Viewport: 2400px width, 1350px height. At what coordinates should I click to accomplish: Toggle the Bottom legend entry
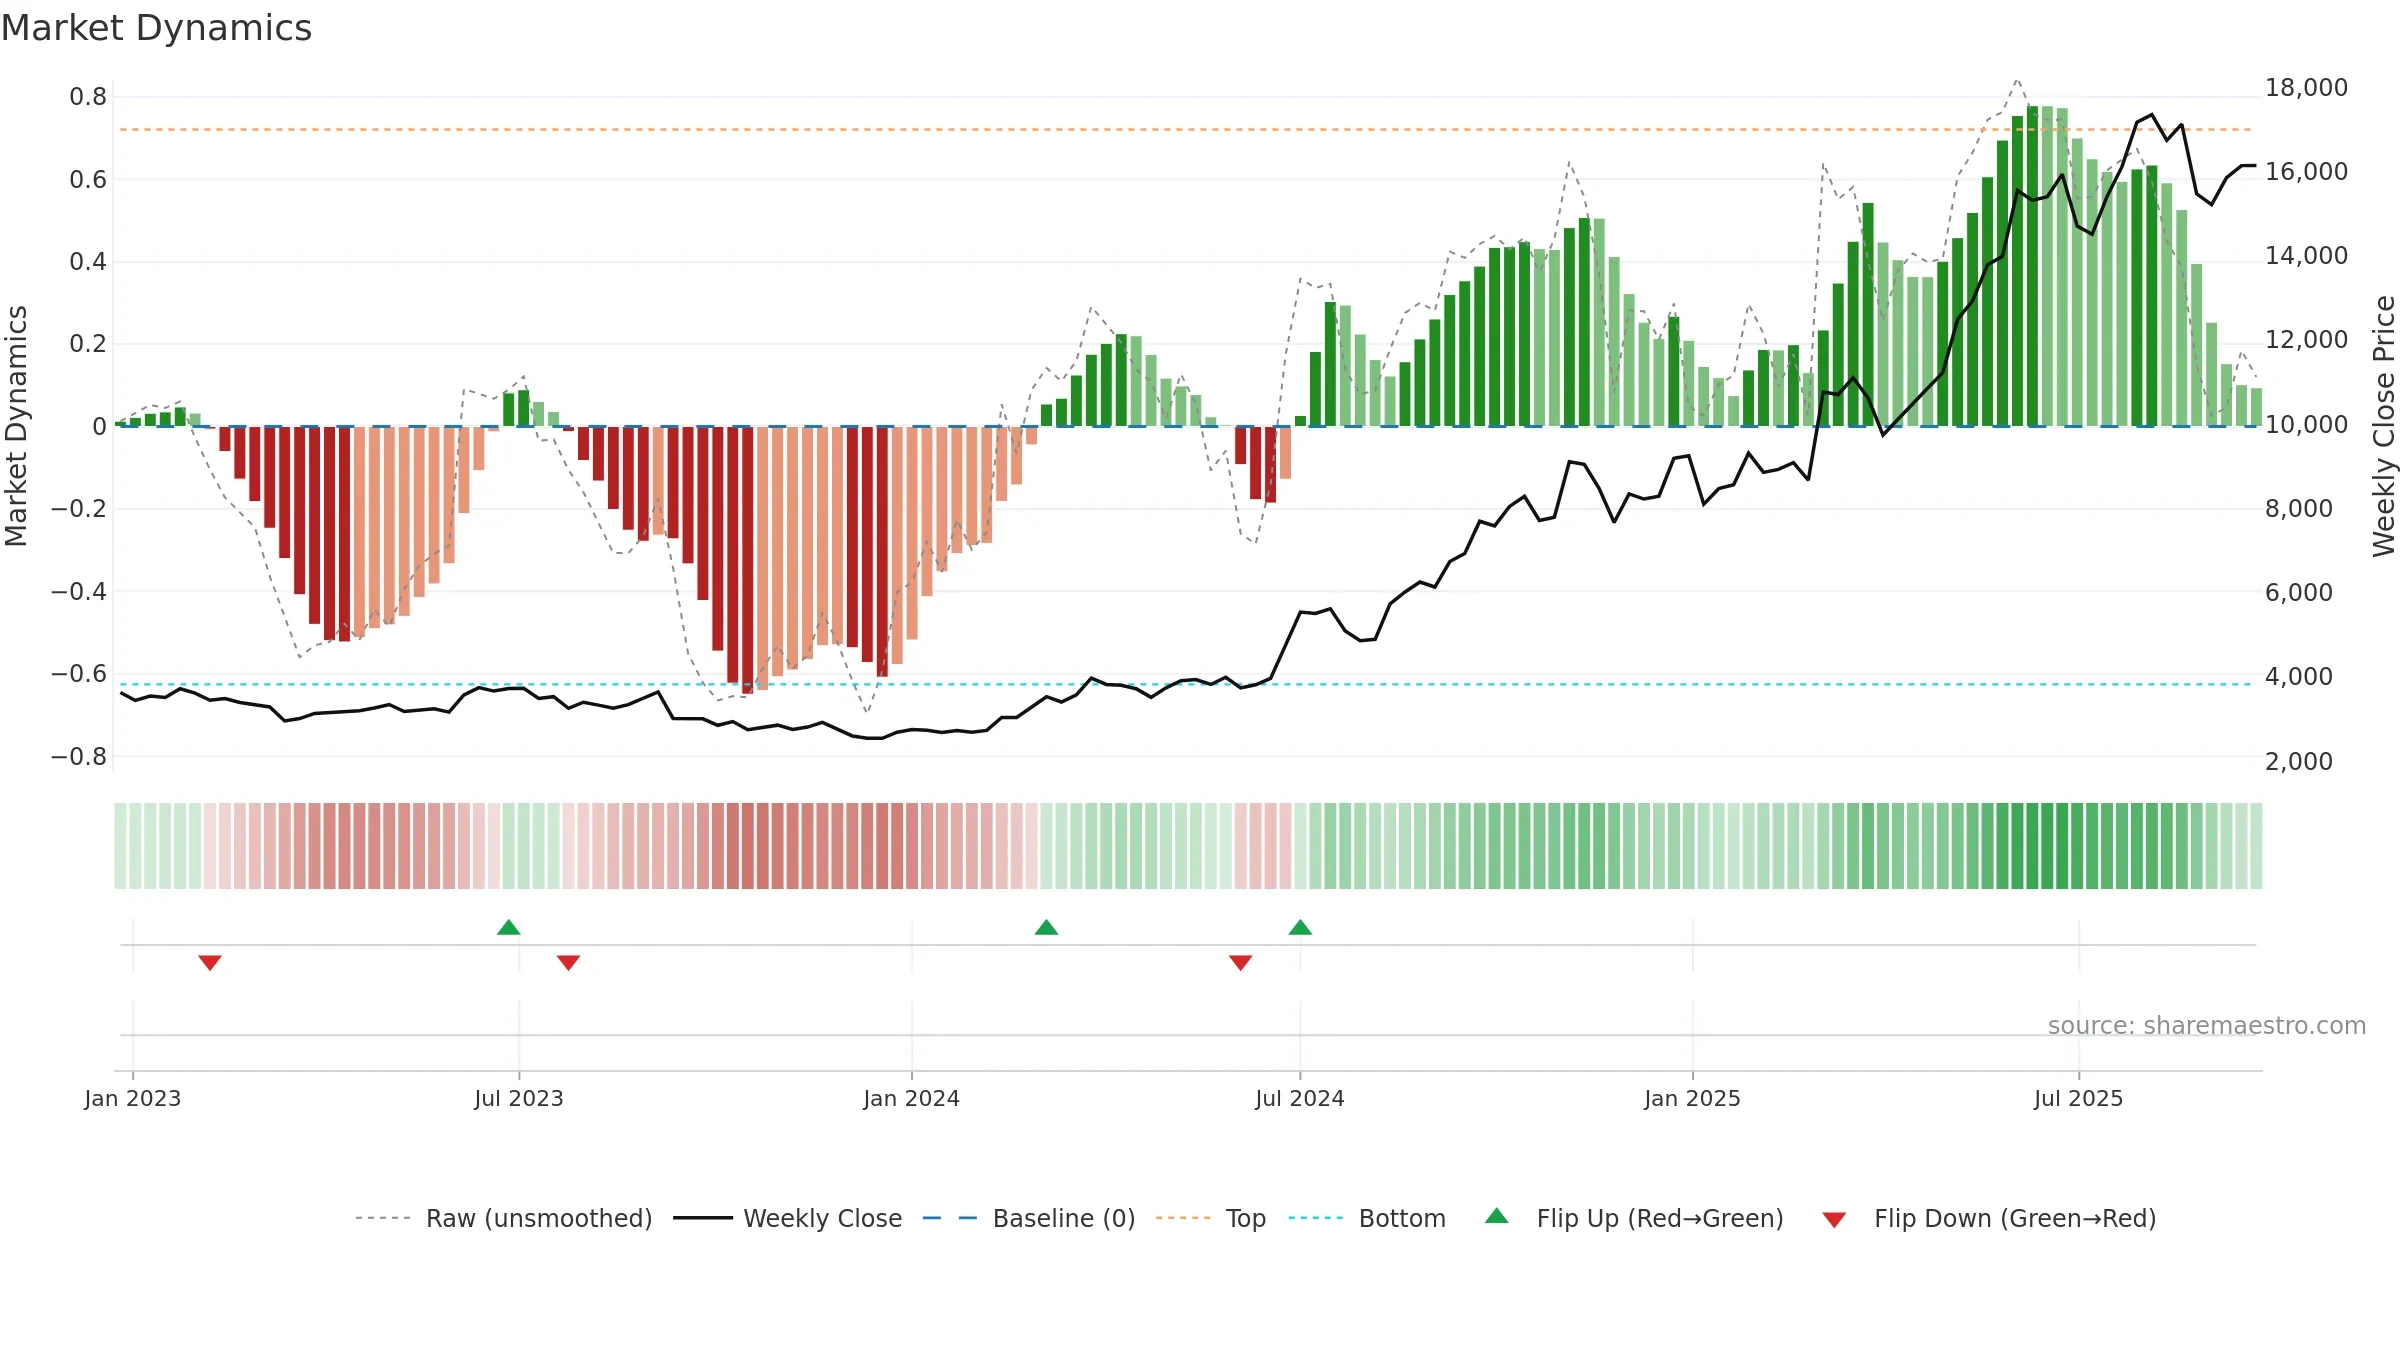point(1367,1218)
